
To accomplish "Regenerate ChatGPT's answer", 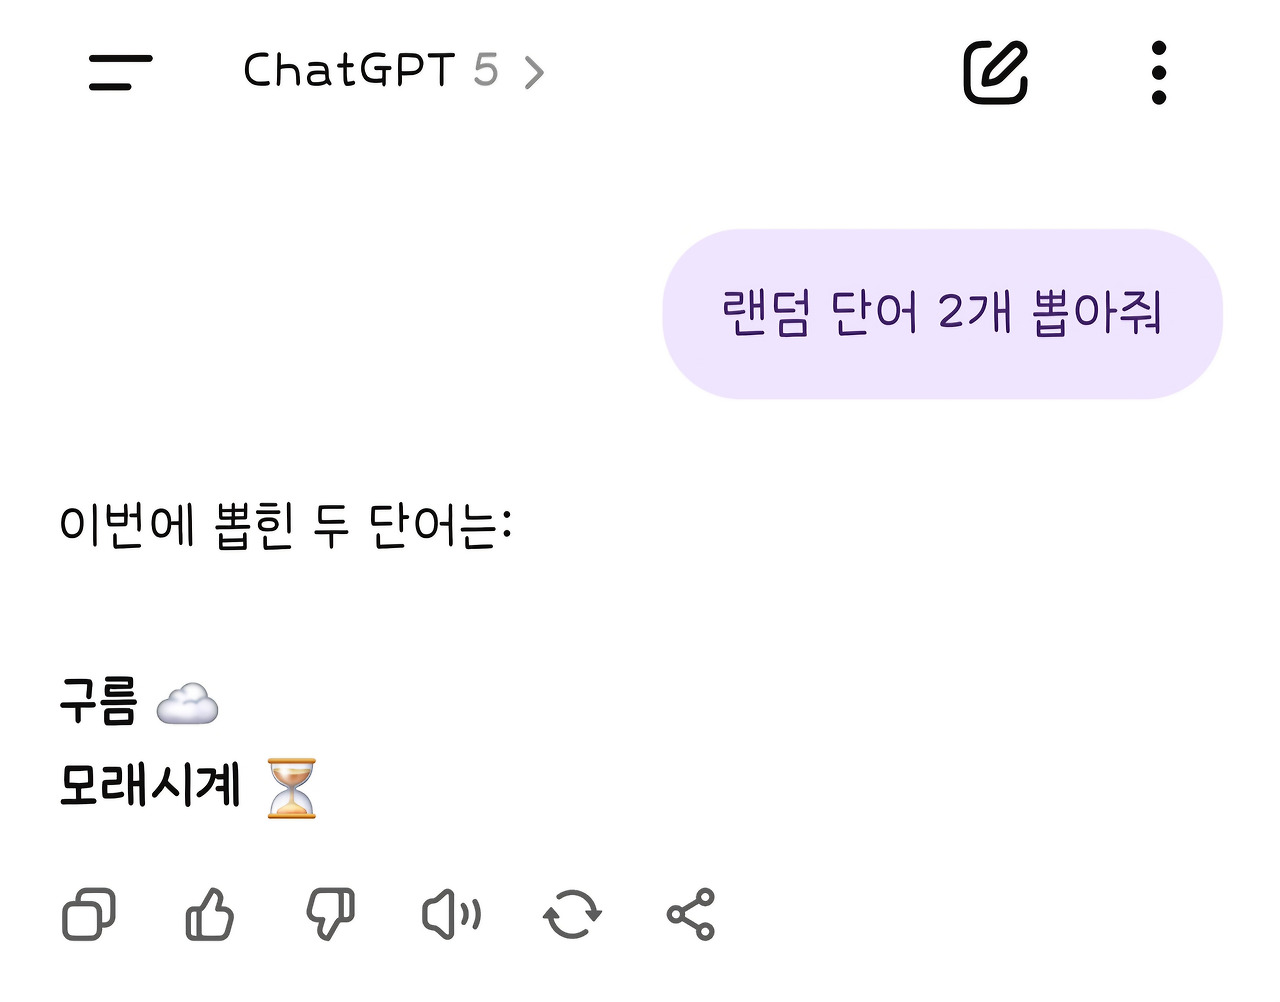I will pos(572,912).
